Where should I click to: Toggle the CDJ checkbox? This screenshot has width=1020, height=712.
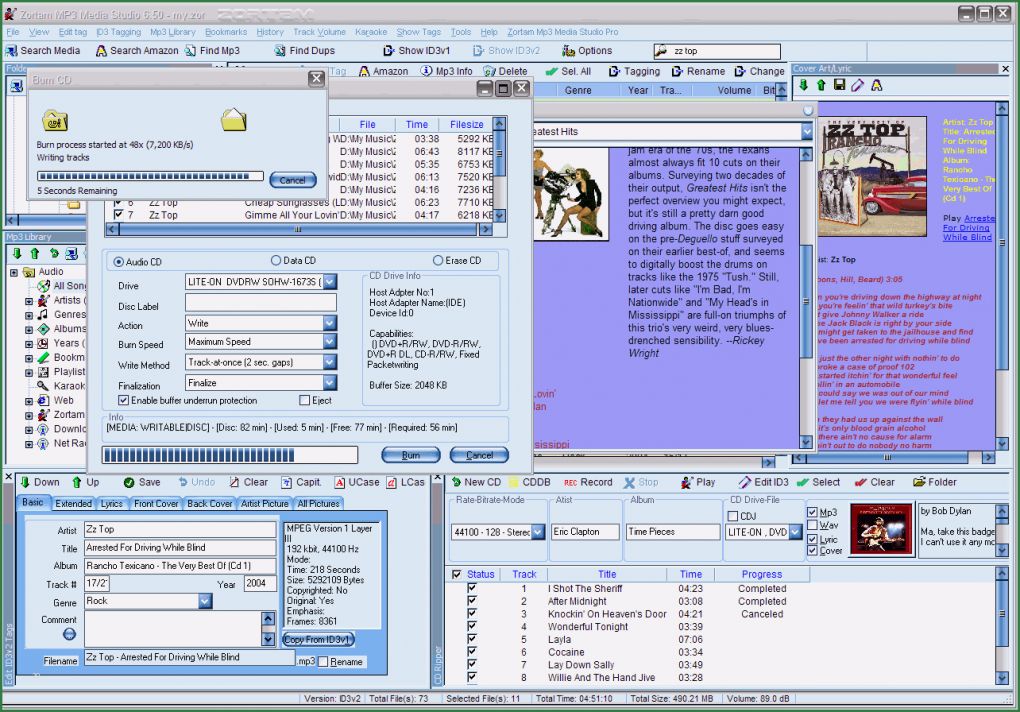[x=733, y=517]
